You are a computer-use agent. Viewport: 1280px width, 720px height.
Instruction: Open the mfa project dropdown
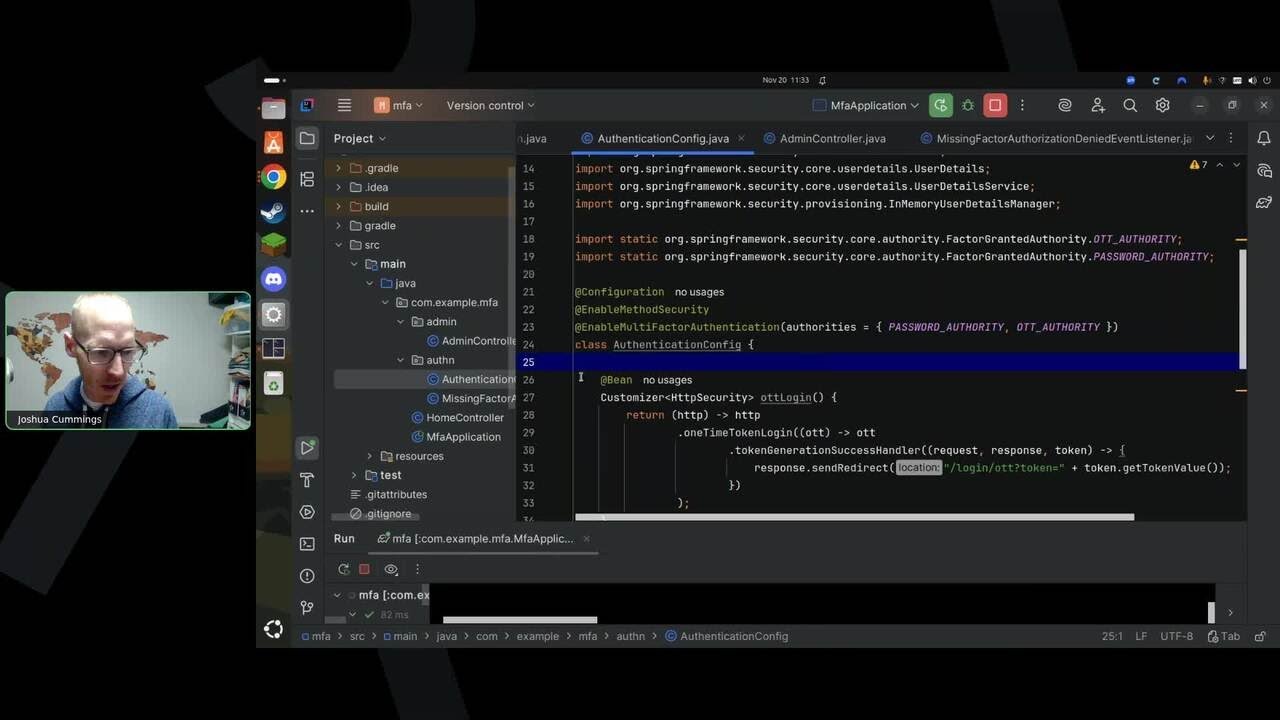pos(398,105)
